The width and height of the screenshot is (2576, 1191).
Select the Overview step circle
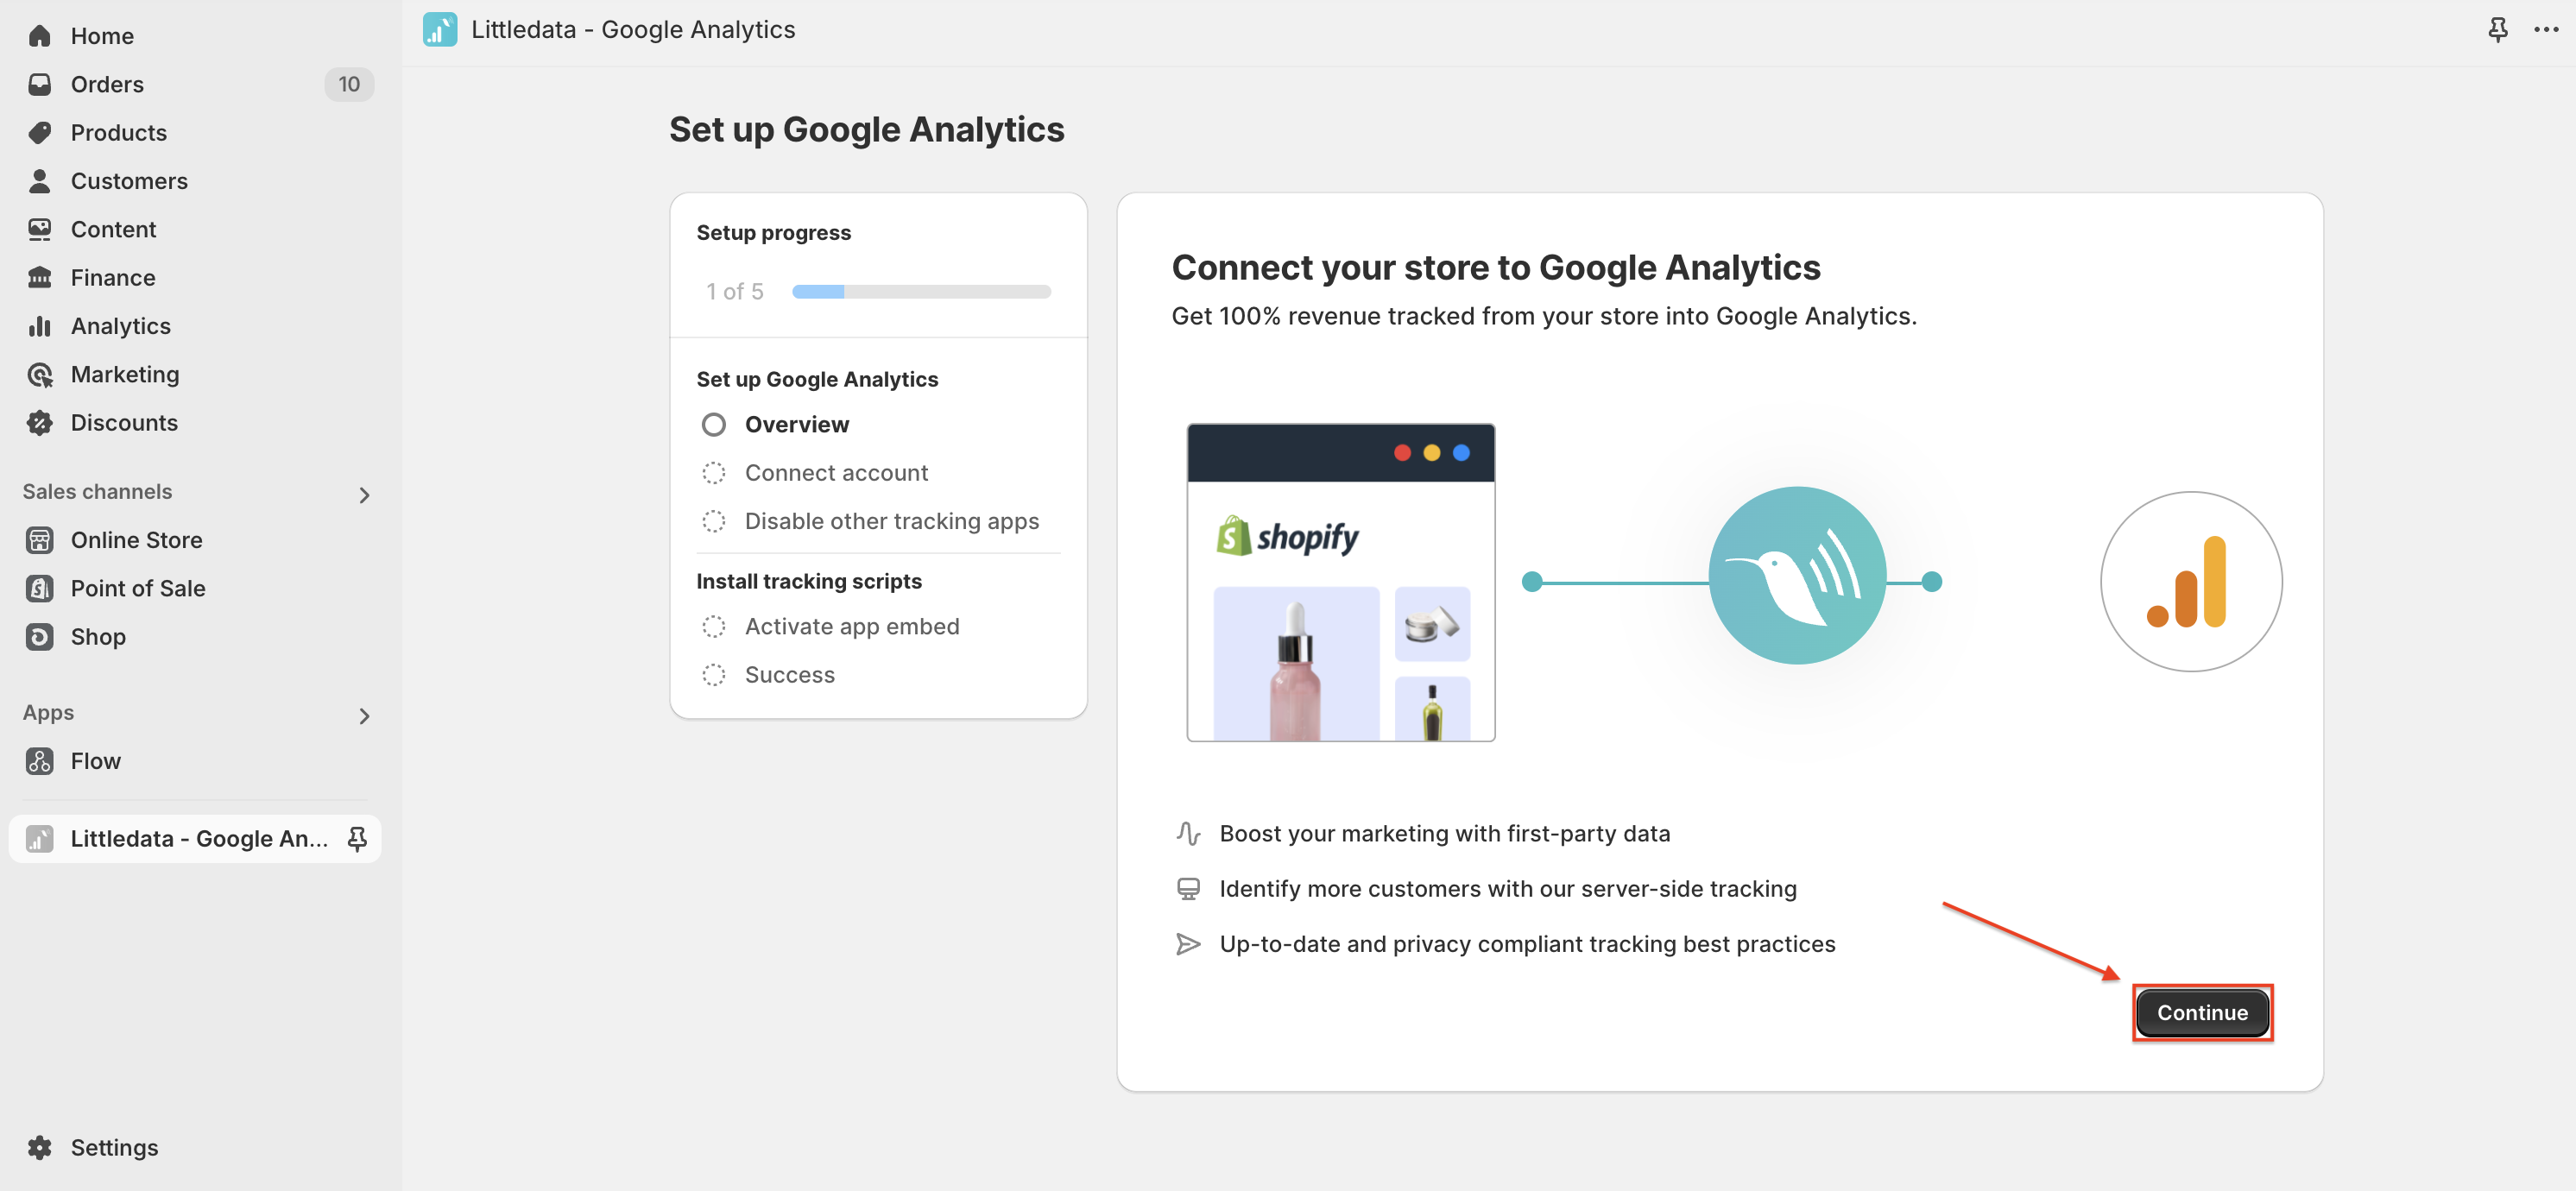713,425
